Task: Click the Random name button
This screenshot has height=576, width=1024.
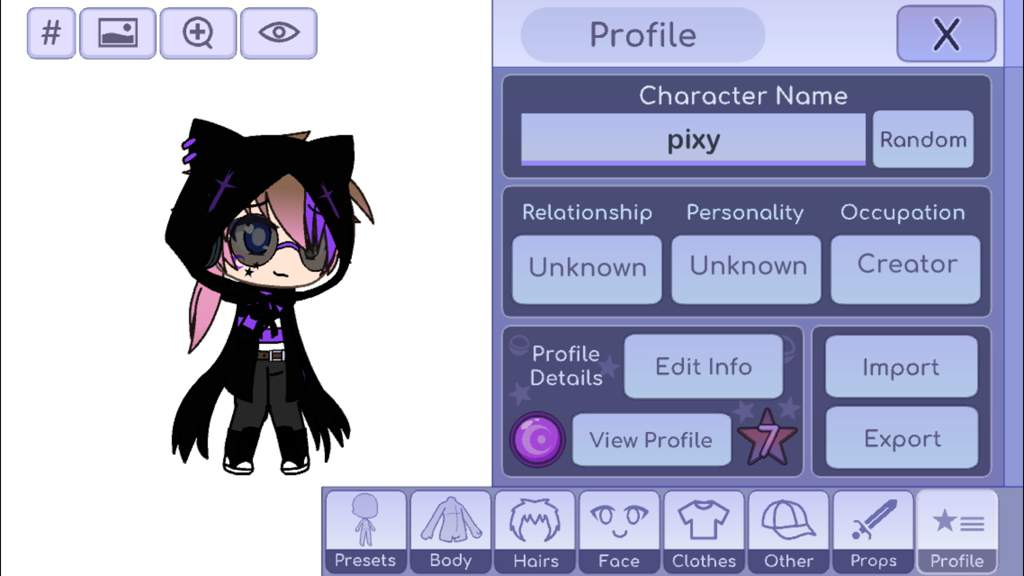Action: [x=923, y=139]
